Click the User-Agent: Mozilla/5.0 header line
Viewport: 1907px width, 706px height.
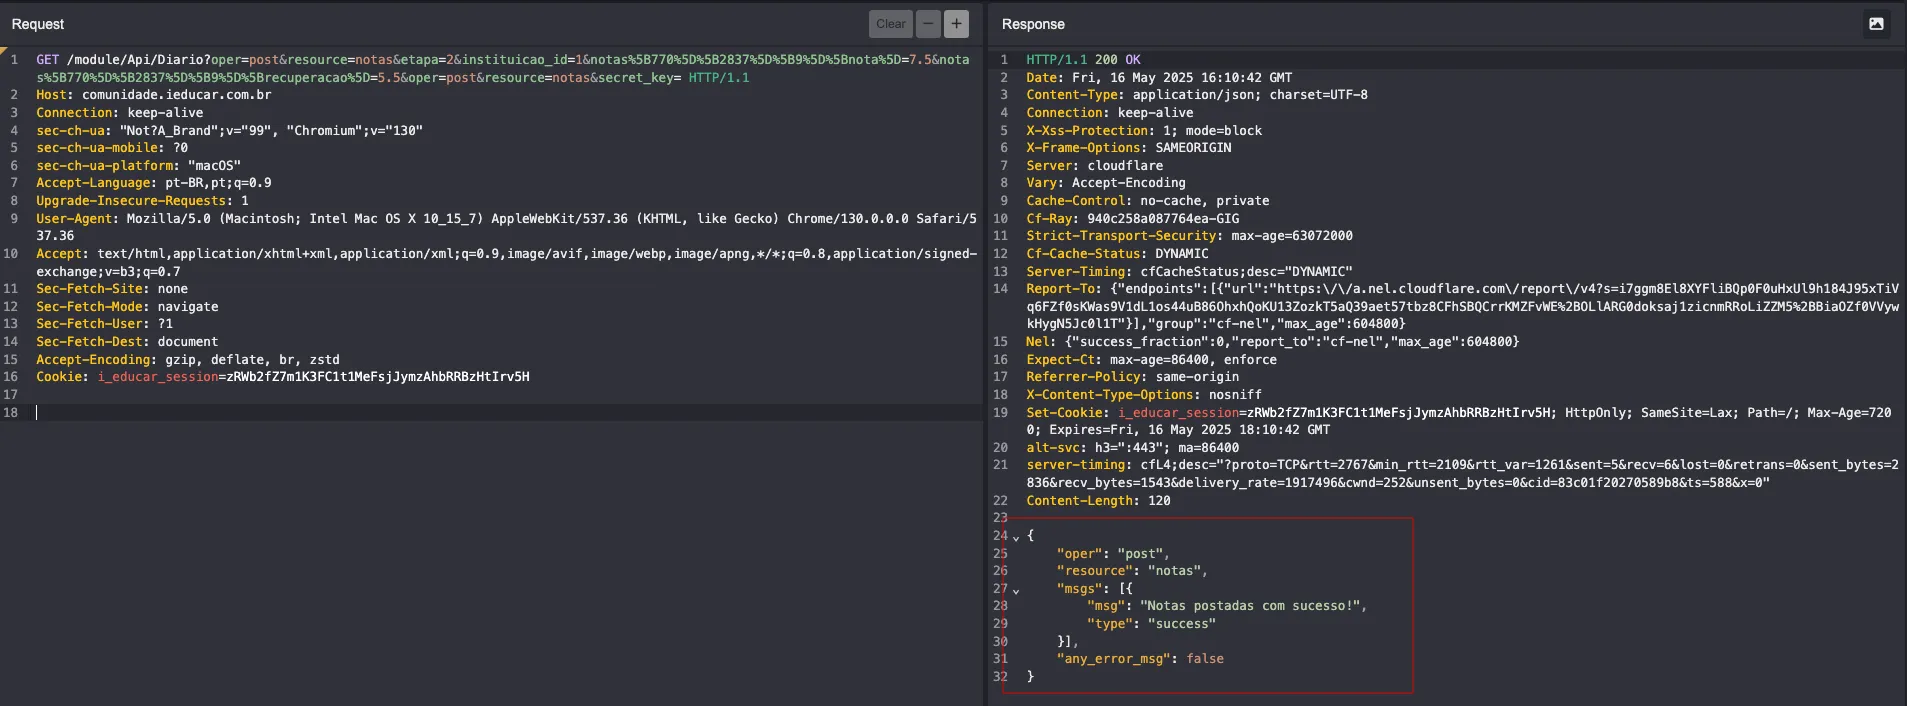click(x=506, y=227)
